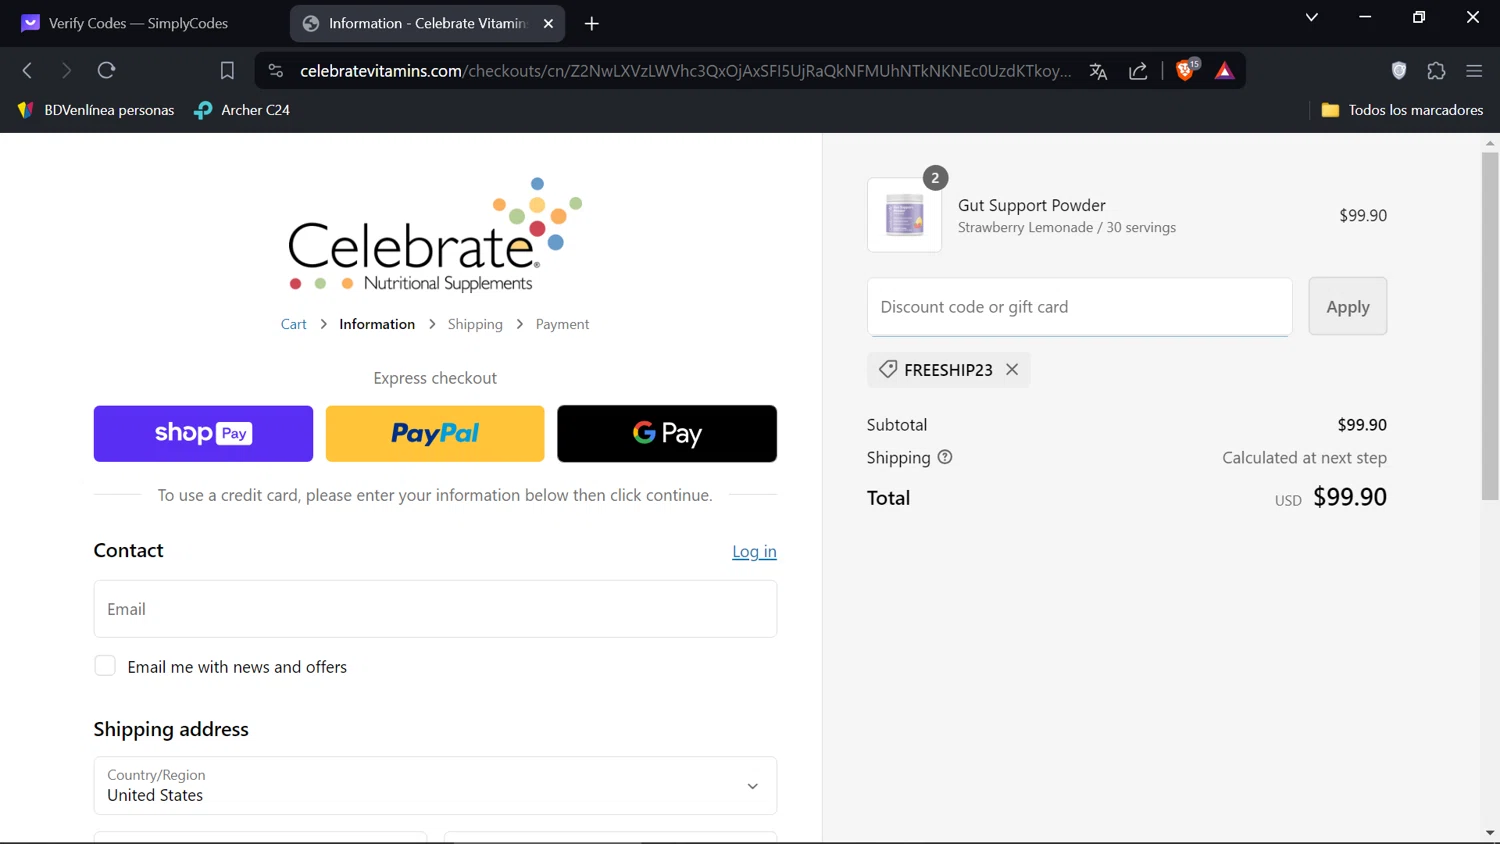The height and width of the screenshot is (844, 1500).
Task: Focus the Email input field
Action: coord(435,609)
